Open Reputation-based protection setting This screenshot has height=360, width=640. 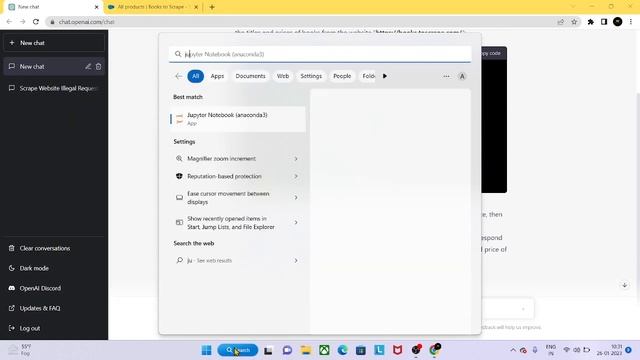(238, 176)
